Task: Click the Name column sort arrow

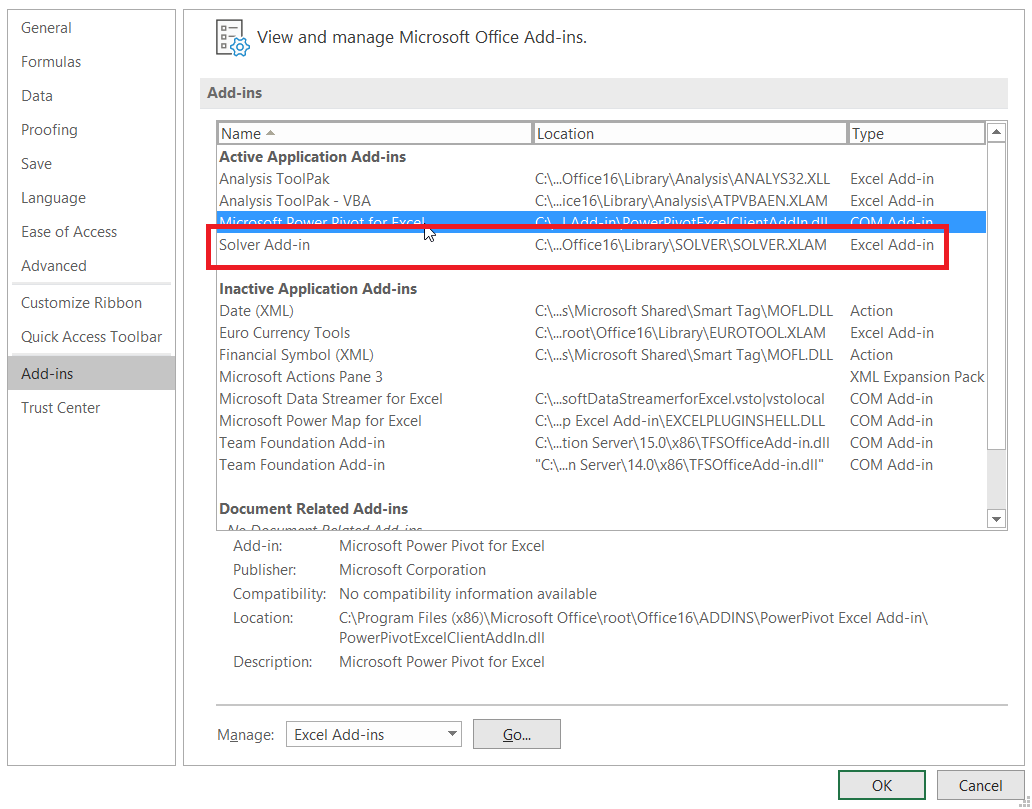Action: (x=271, y=133)
